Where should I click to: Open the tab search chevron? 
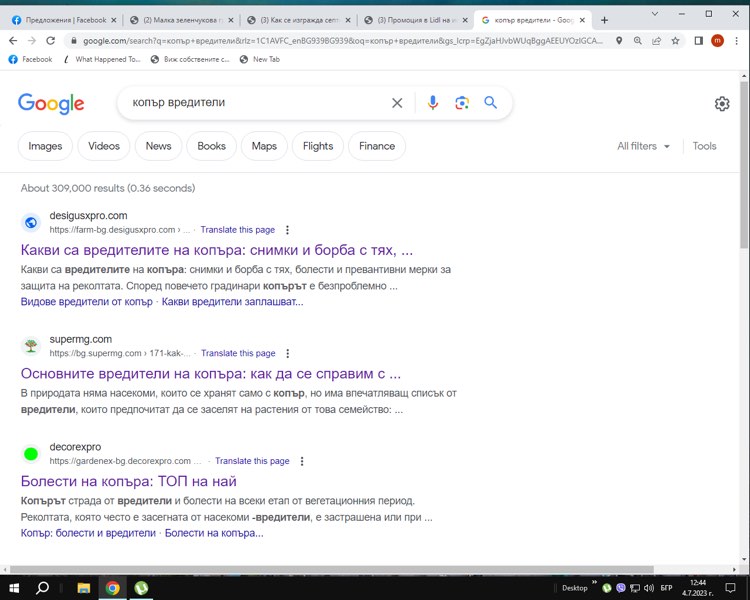655,14
